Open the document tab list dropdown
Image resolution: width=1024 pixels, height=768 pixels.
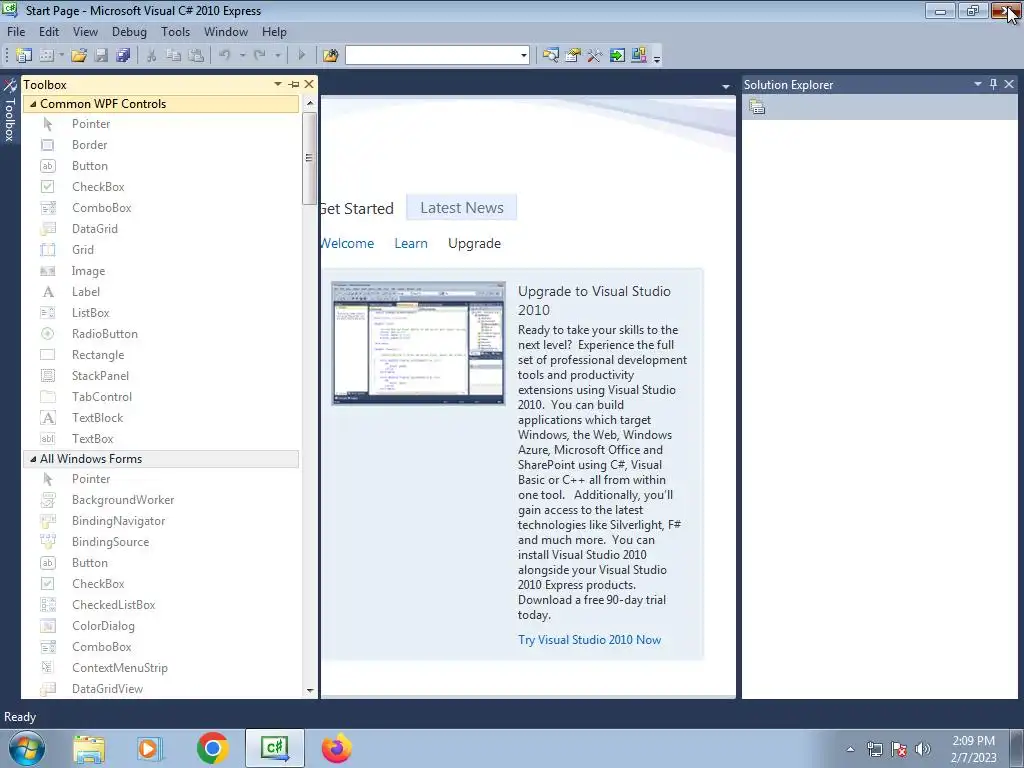click(726, 86)
